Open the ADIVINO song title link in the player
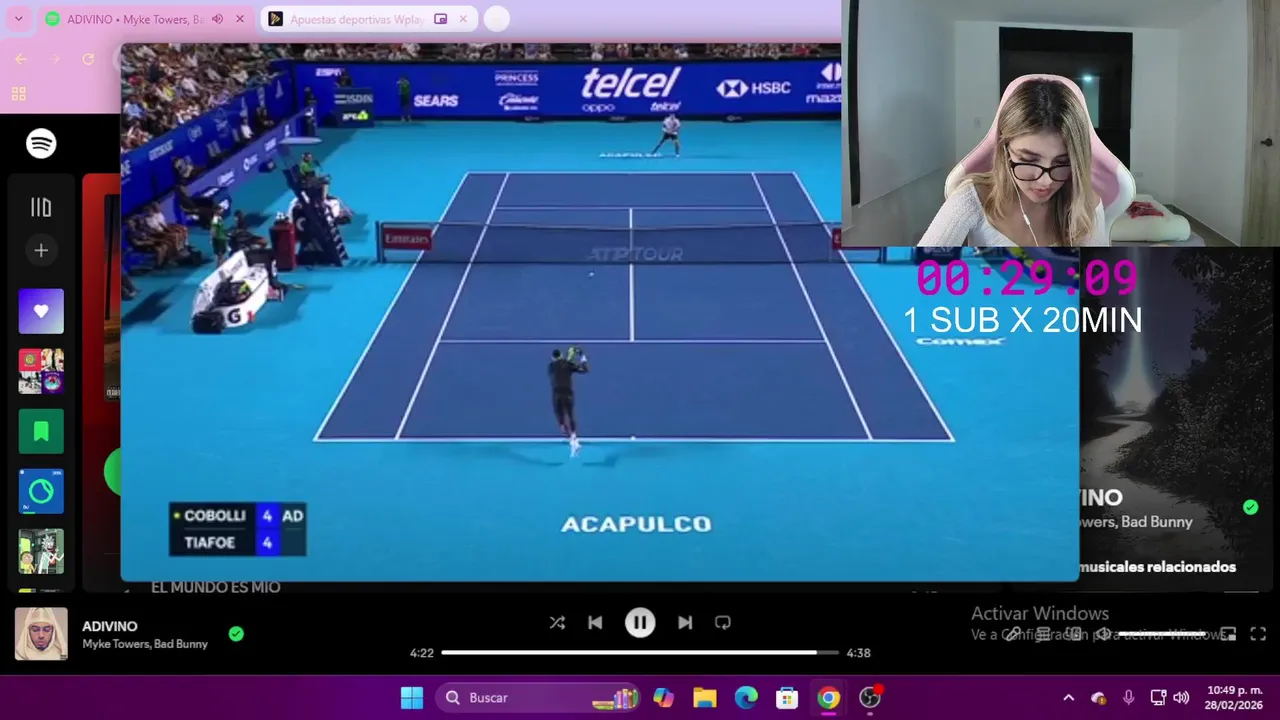The height and width of the screenshot is (720, 1280). [x=110, y=626]
